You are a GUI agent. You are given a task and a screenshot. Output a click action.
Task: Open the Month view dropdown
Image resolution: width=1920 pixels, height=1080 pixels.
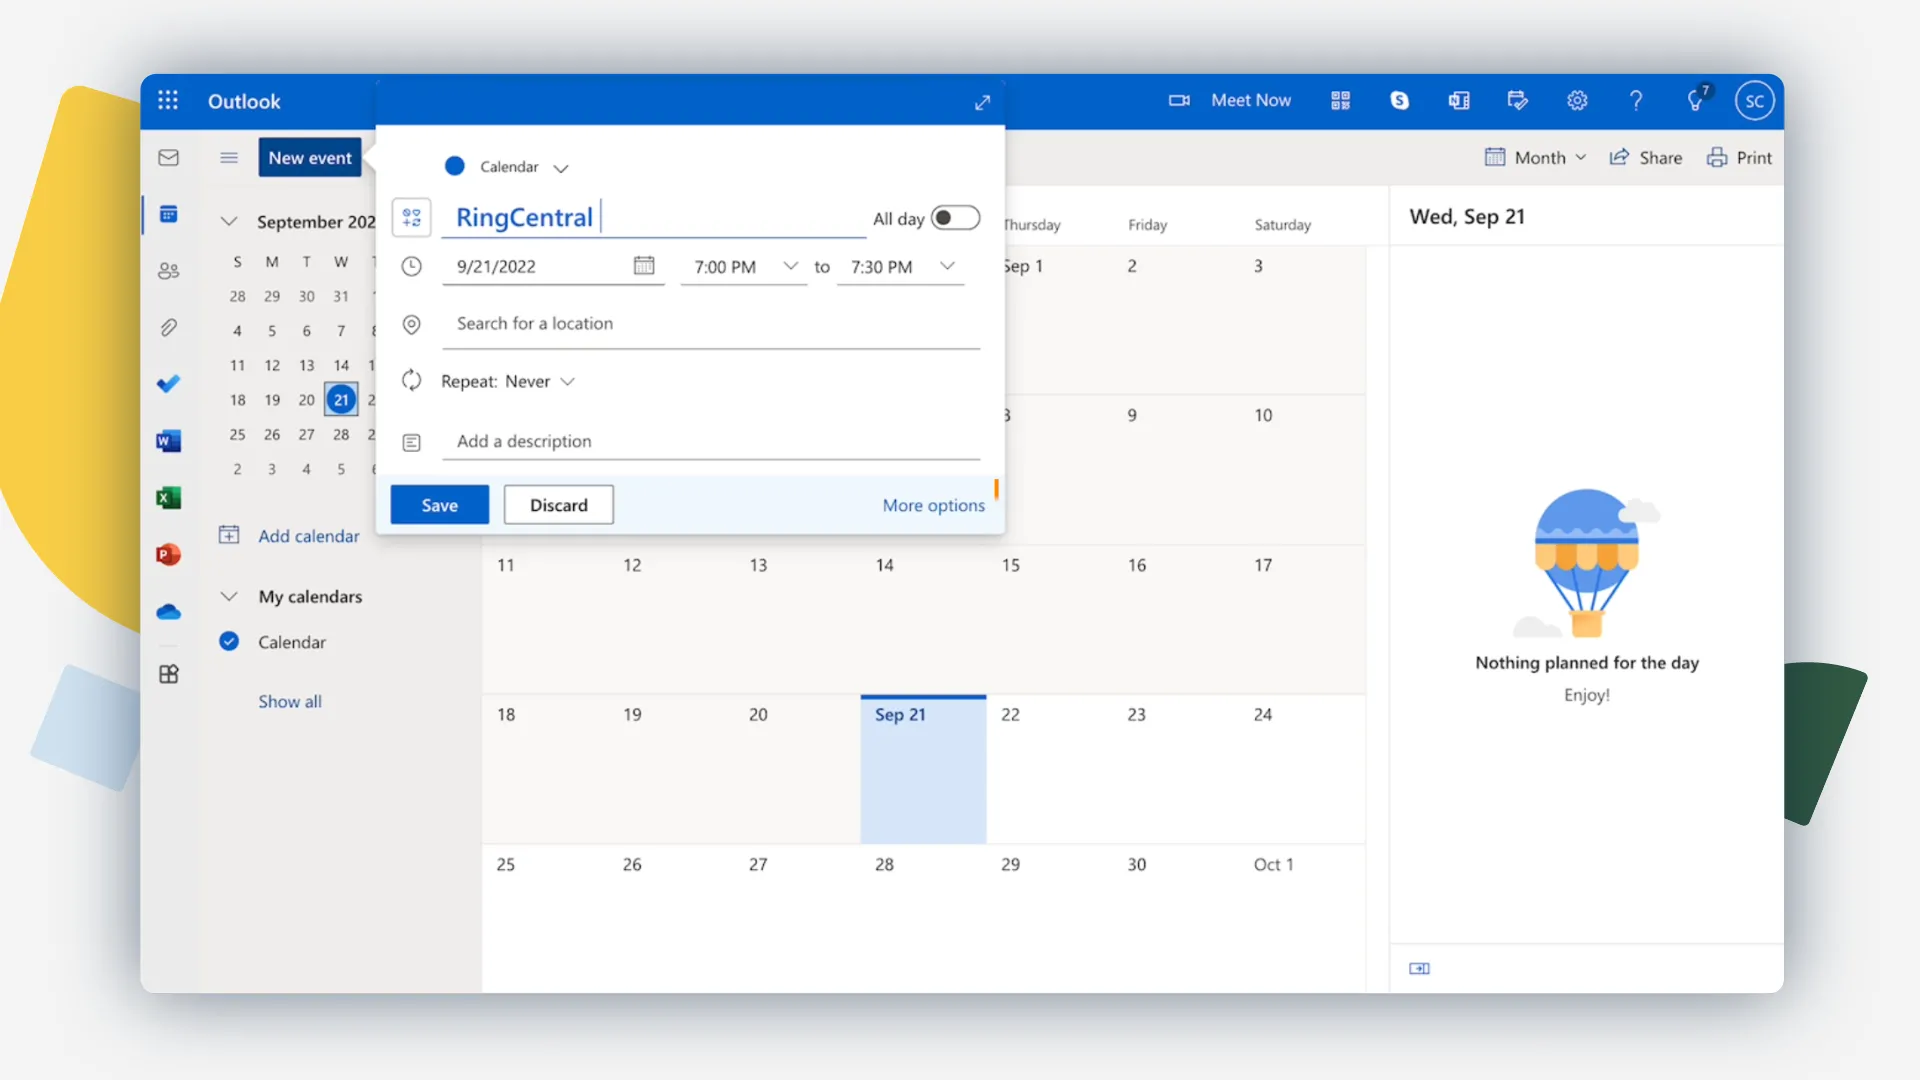pyautogui.click(x=1536, y=158)
